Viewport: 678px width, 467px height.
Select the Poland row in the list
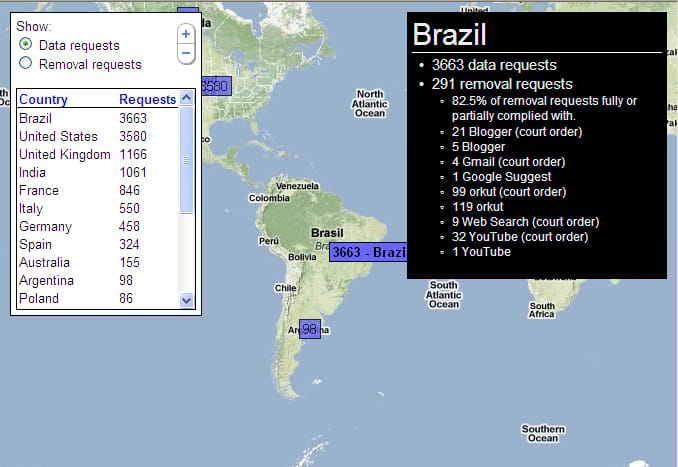click(98, 298)
